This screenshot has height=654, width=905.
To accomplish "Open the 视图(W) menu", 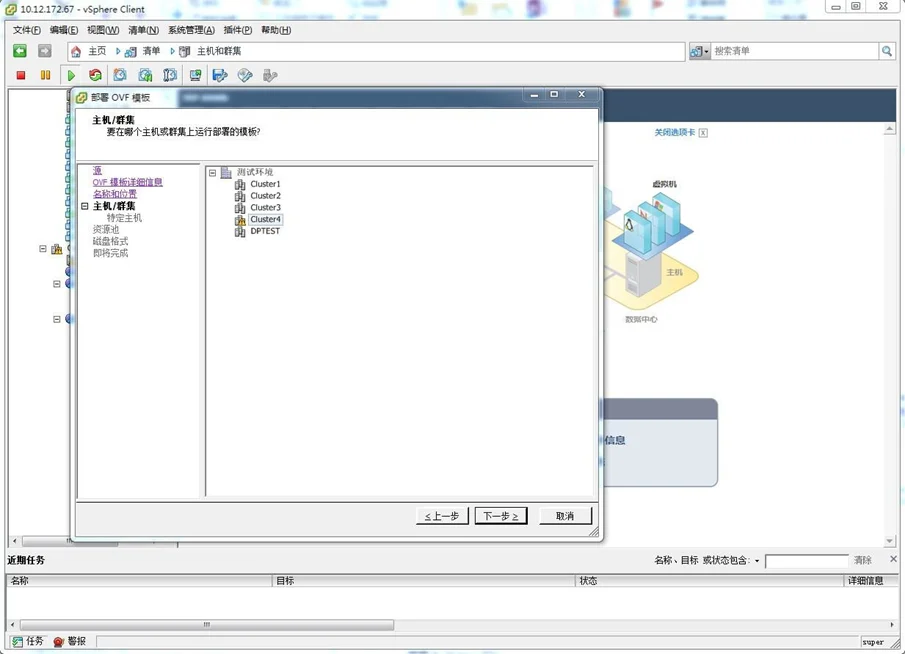I will coord(103,30).
